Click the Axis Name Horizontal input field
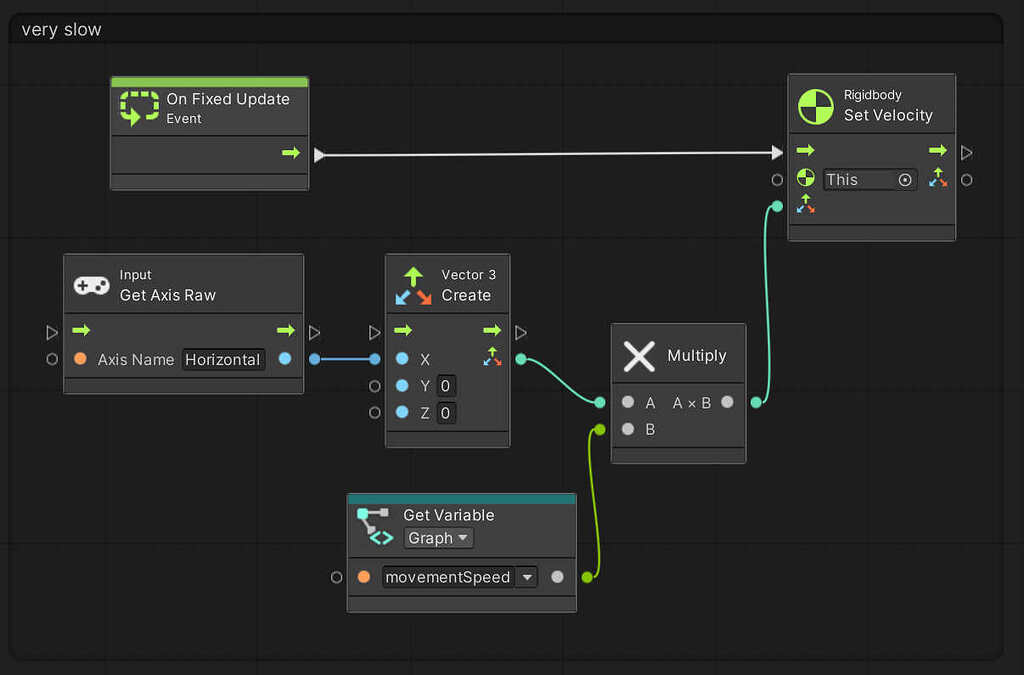1024x675 pixels. click(x=223, y=359)
